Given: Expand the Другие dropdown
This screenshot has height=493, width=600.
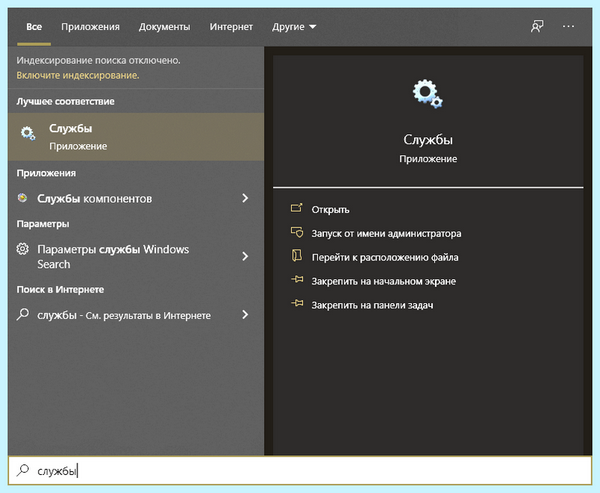Looking at the screenshot, I should (x=294, y=27).
